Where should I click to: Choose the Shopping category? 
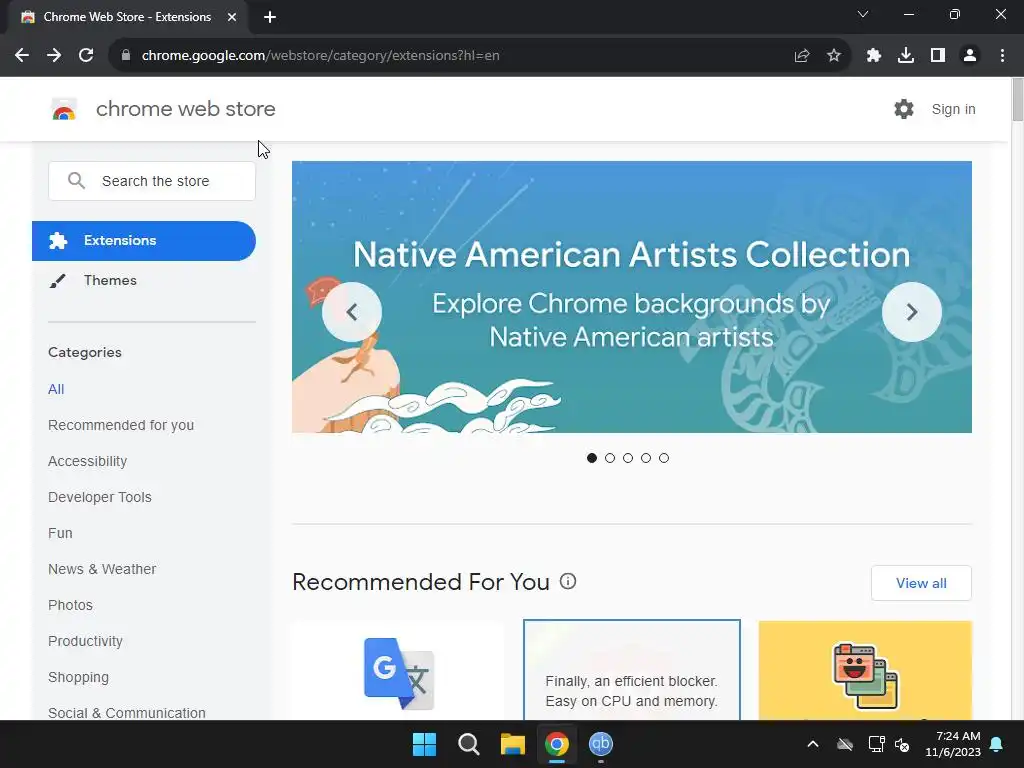(78, 677)
